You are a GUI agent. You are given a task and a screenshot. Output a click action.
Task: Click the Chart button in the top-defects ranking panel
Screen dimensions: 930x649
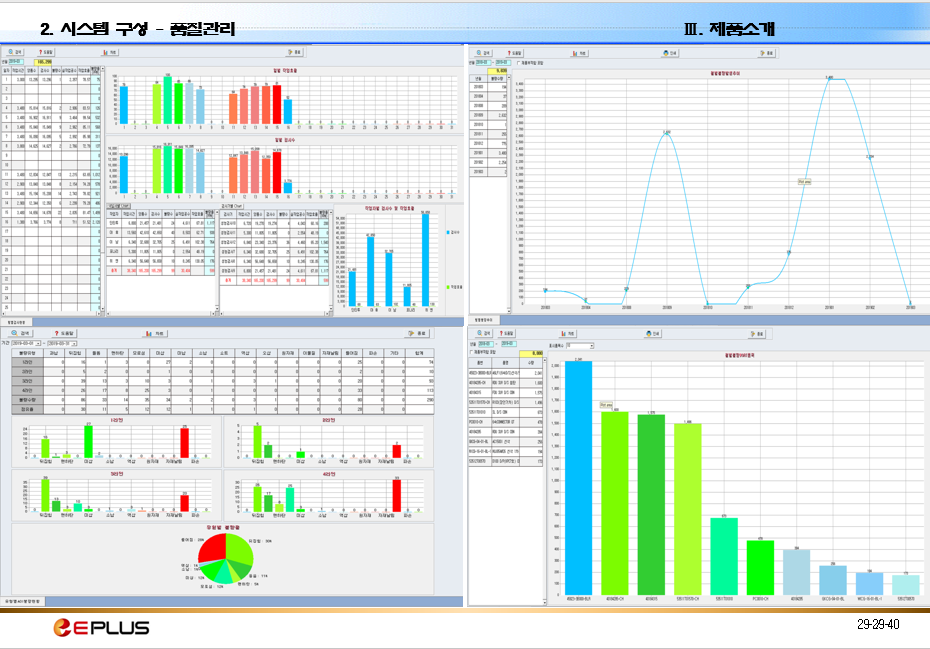pyautogui.click(x=568, y=333)
